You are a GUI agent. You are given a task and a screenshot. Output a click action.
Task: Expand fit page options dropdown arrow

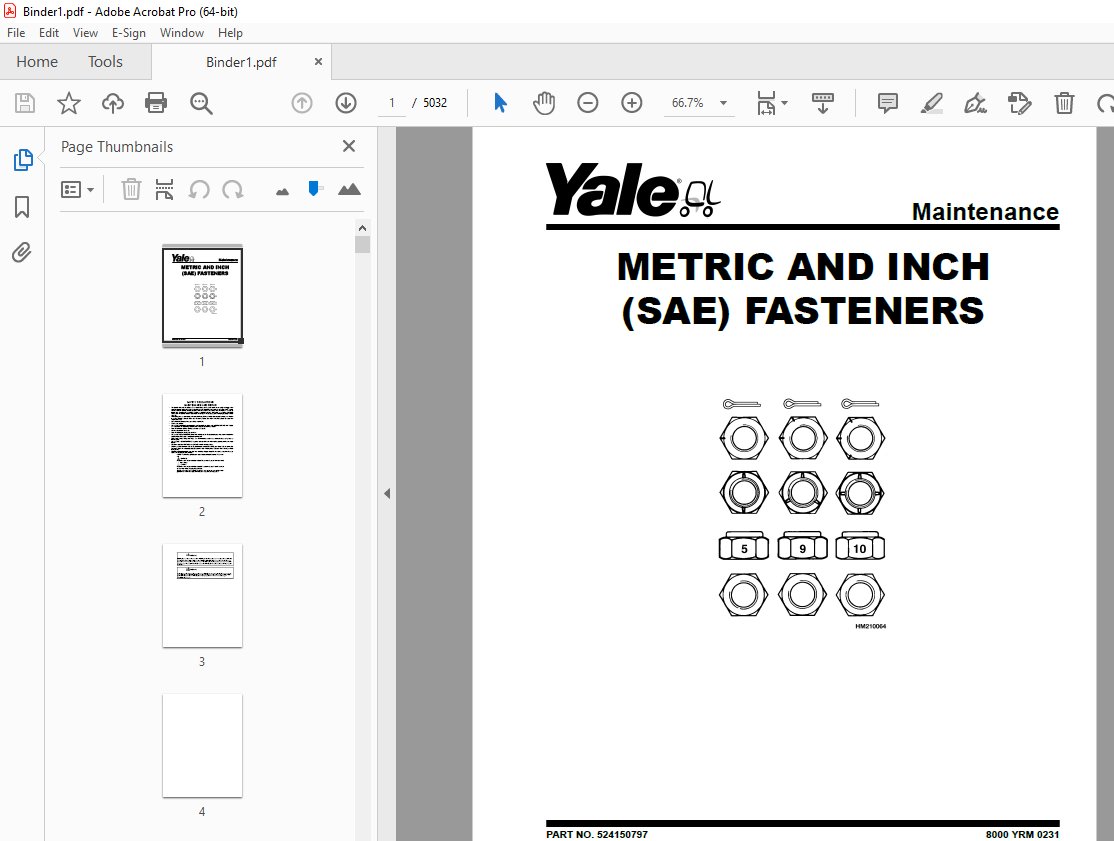tap(784, 103)
